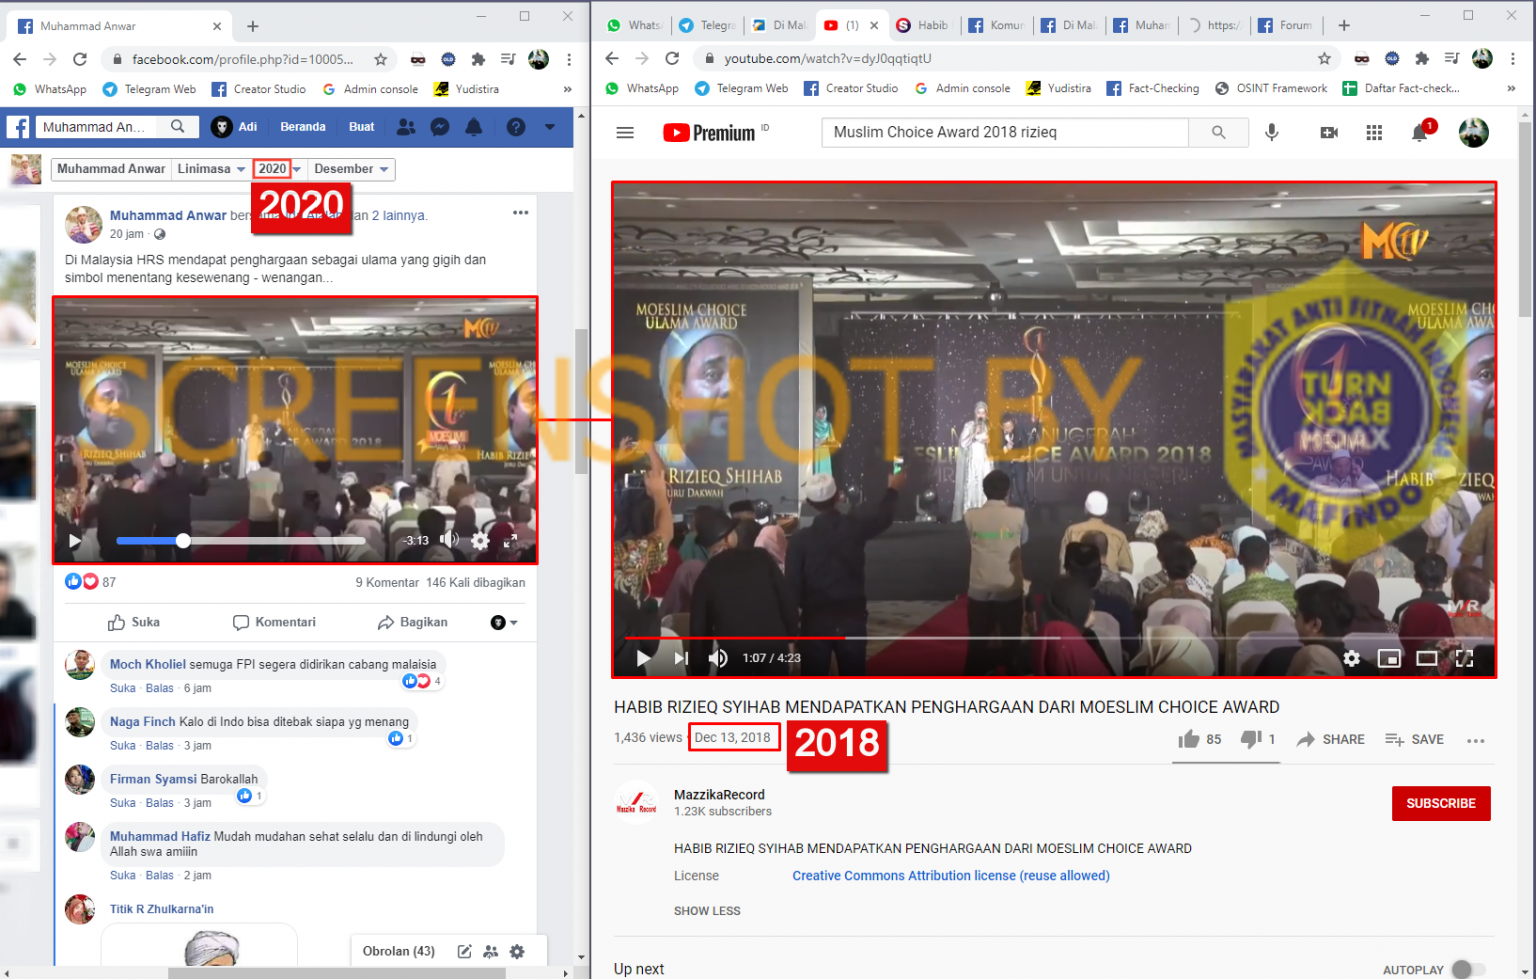
Task: Expand Facebook video to fullscreen
Action: point(510,541)
